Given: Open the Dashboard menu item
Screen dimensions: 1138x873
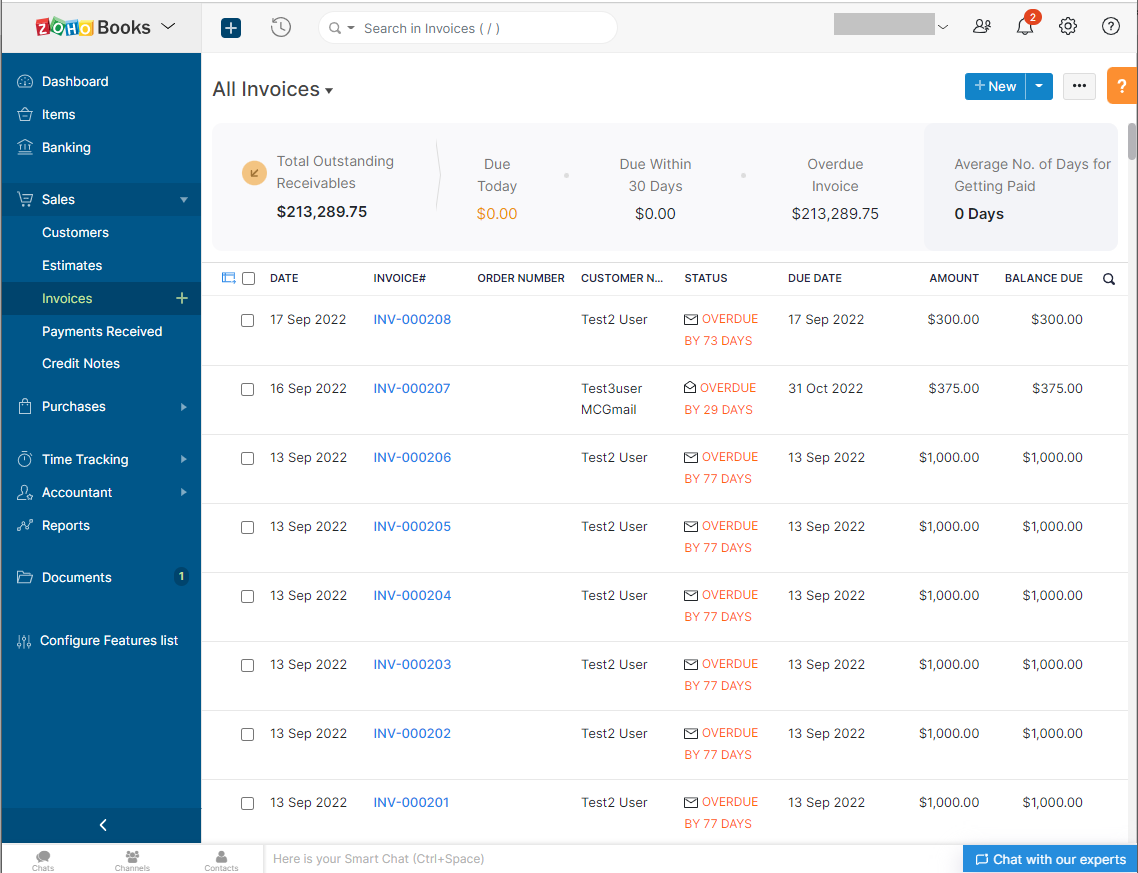Looking at the screenshot, I should pyautogui.click(x=75, y=81).
